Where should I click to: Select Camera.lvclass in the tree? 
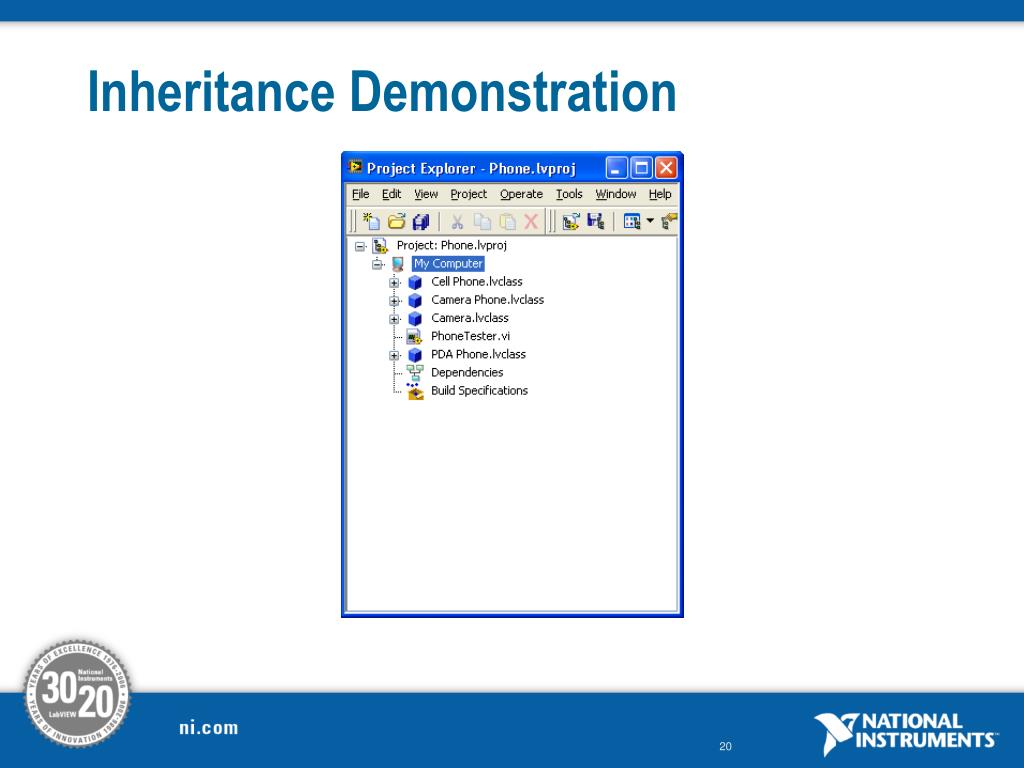470,318
